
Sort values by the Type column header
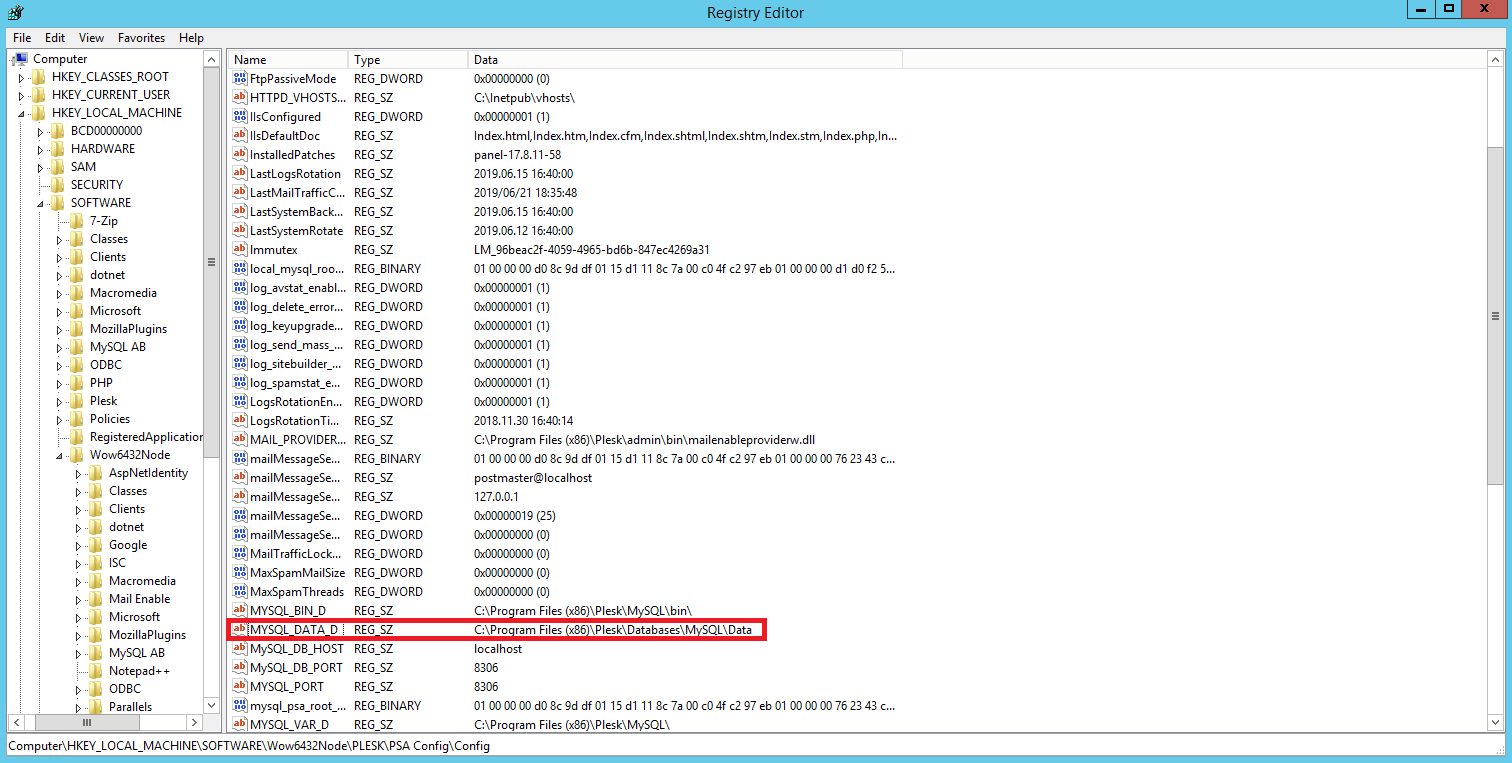407,60
